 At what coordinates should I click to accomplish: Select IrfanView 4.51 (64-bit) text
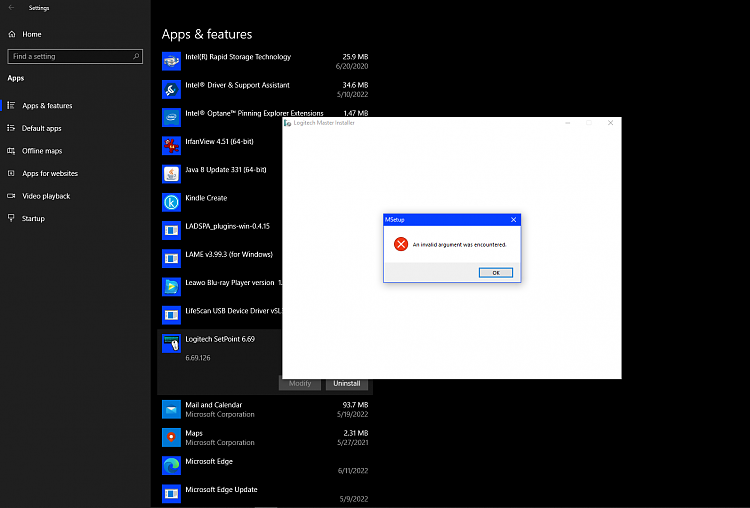click(220, 142)
